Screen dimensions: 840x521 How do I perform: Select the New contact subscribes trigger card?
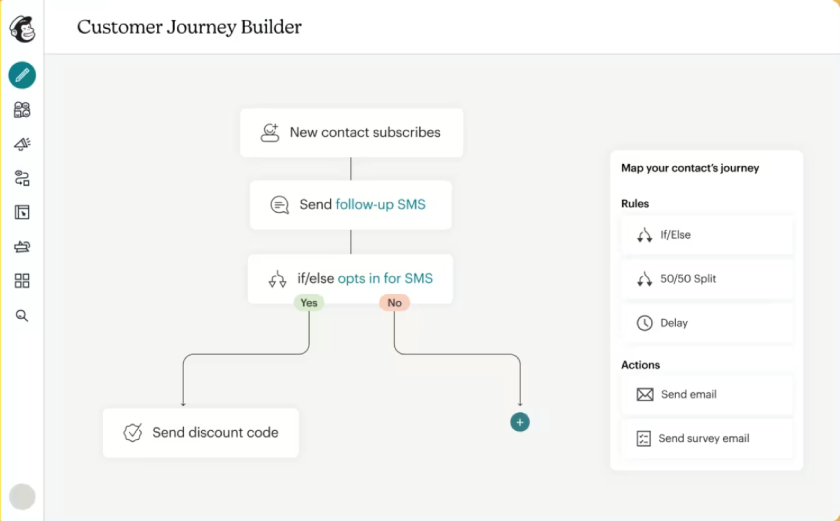coord(351,133)
